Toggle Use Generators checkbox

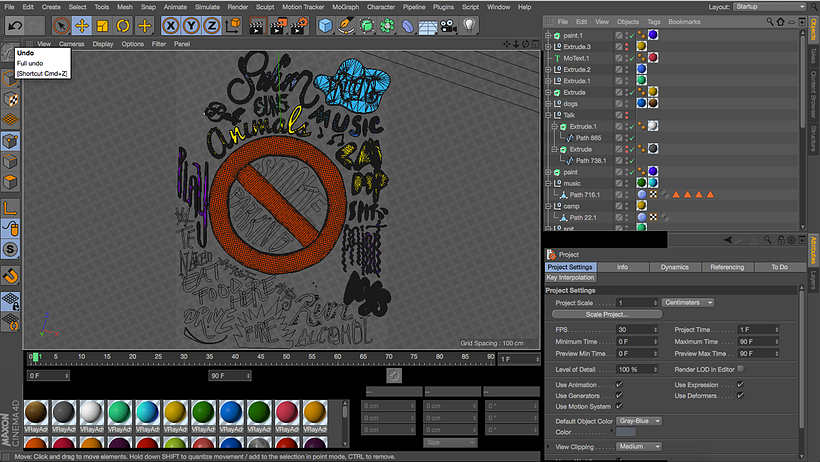coord(619,396)
